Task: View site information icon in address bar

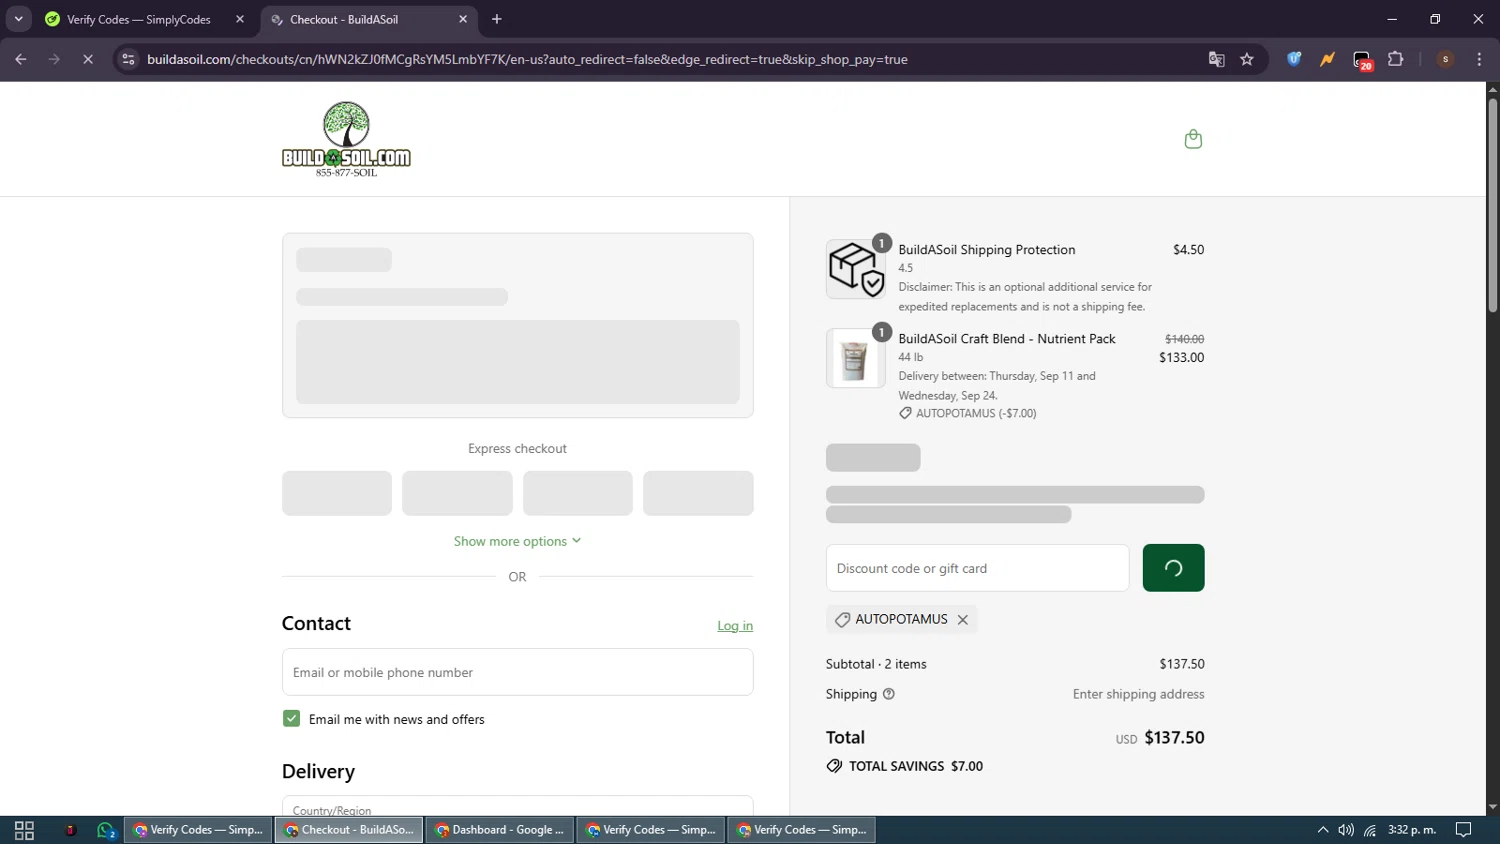Action: 128,59
